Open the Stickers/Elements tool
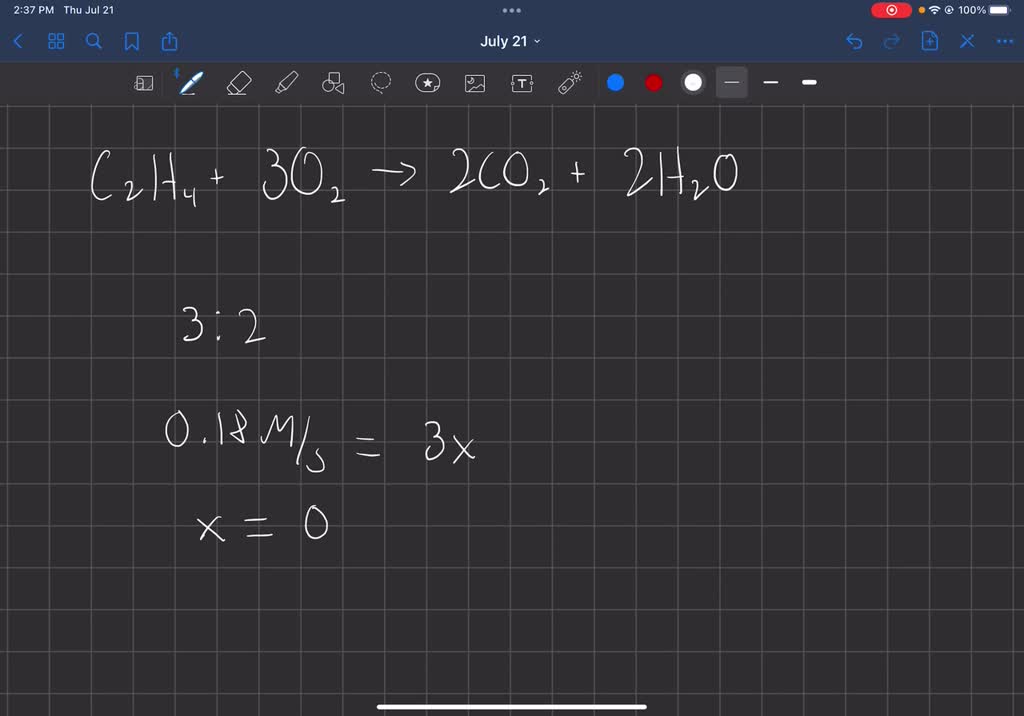The width and height of the screenshot is (1024, 716). pos(427,83)
